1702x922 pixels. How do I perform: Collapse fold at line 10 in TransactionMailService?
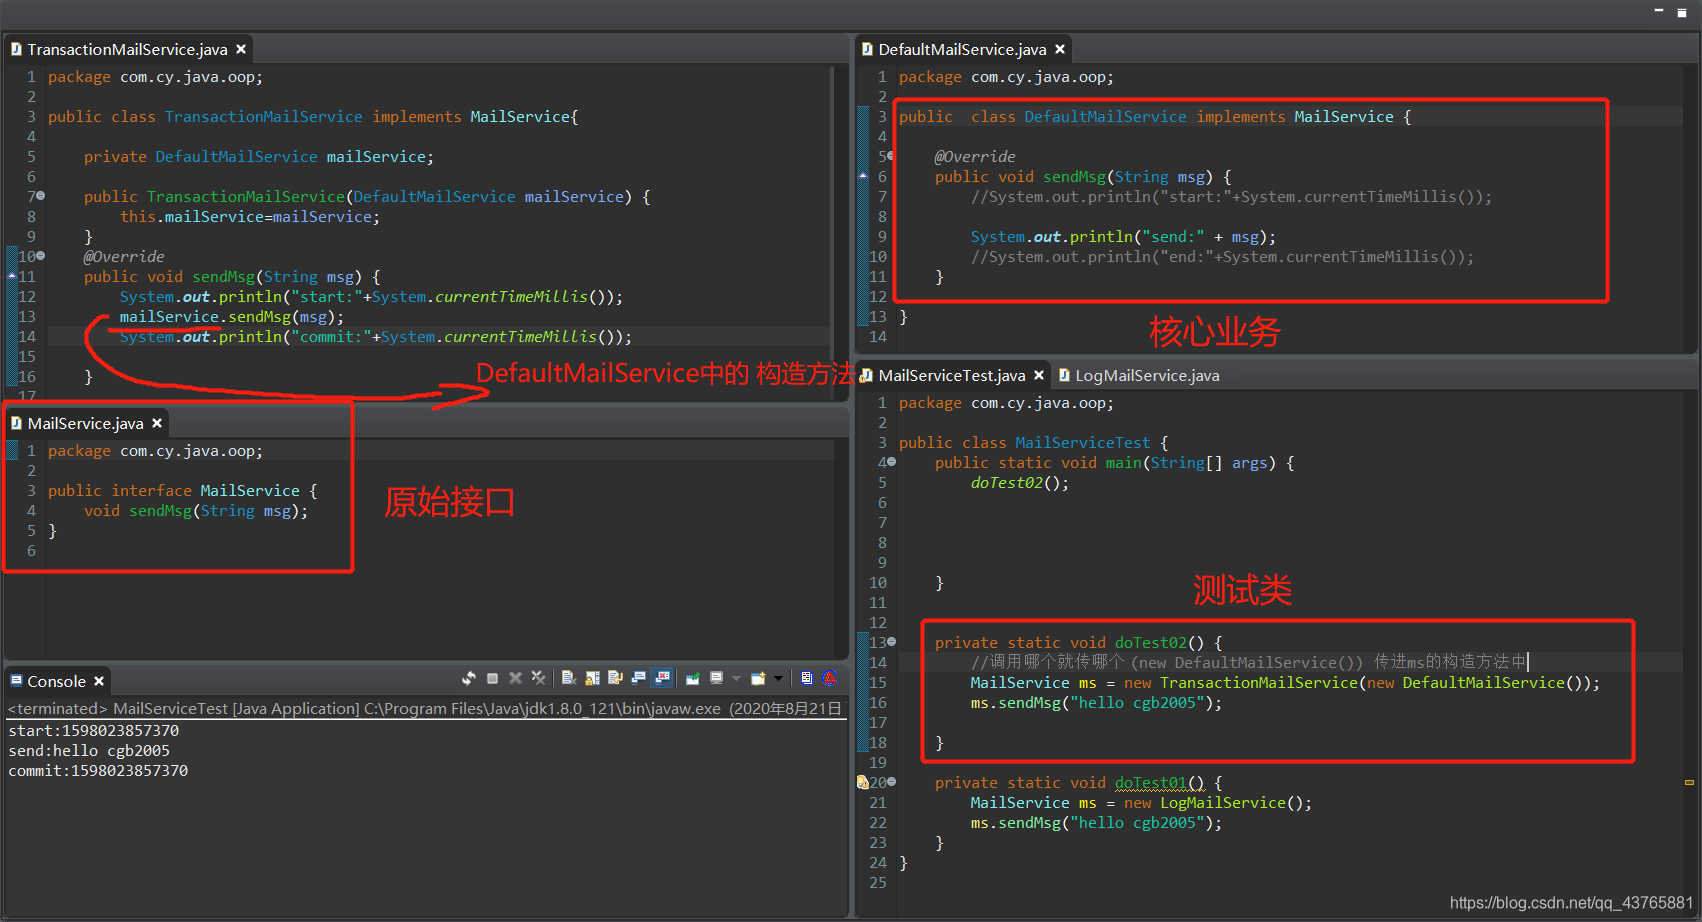pos(41,256)
